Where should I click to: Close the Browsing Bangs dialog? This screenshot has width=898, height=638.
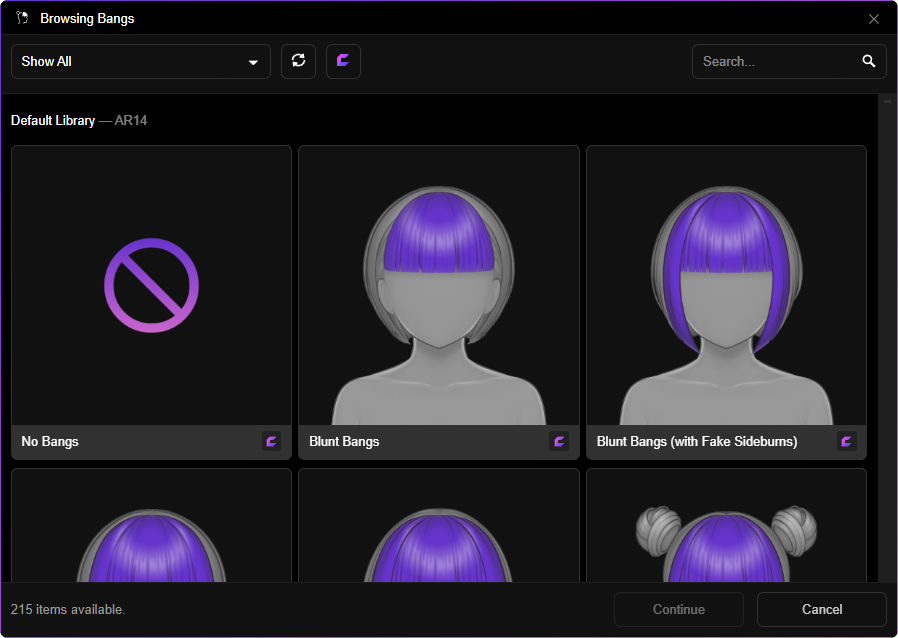pos(874,19)
